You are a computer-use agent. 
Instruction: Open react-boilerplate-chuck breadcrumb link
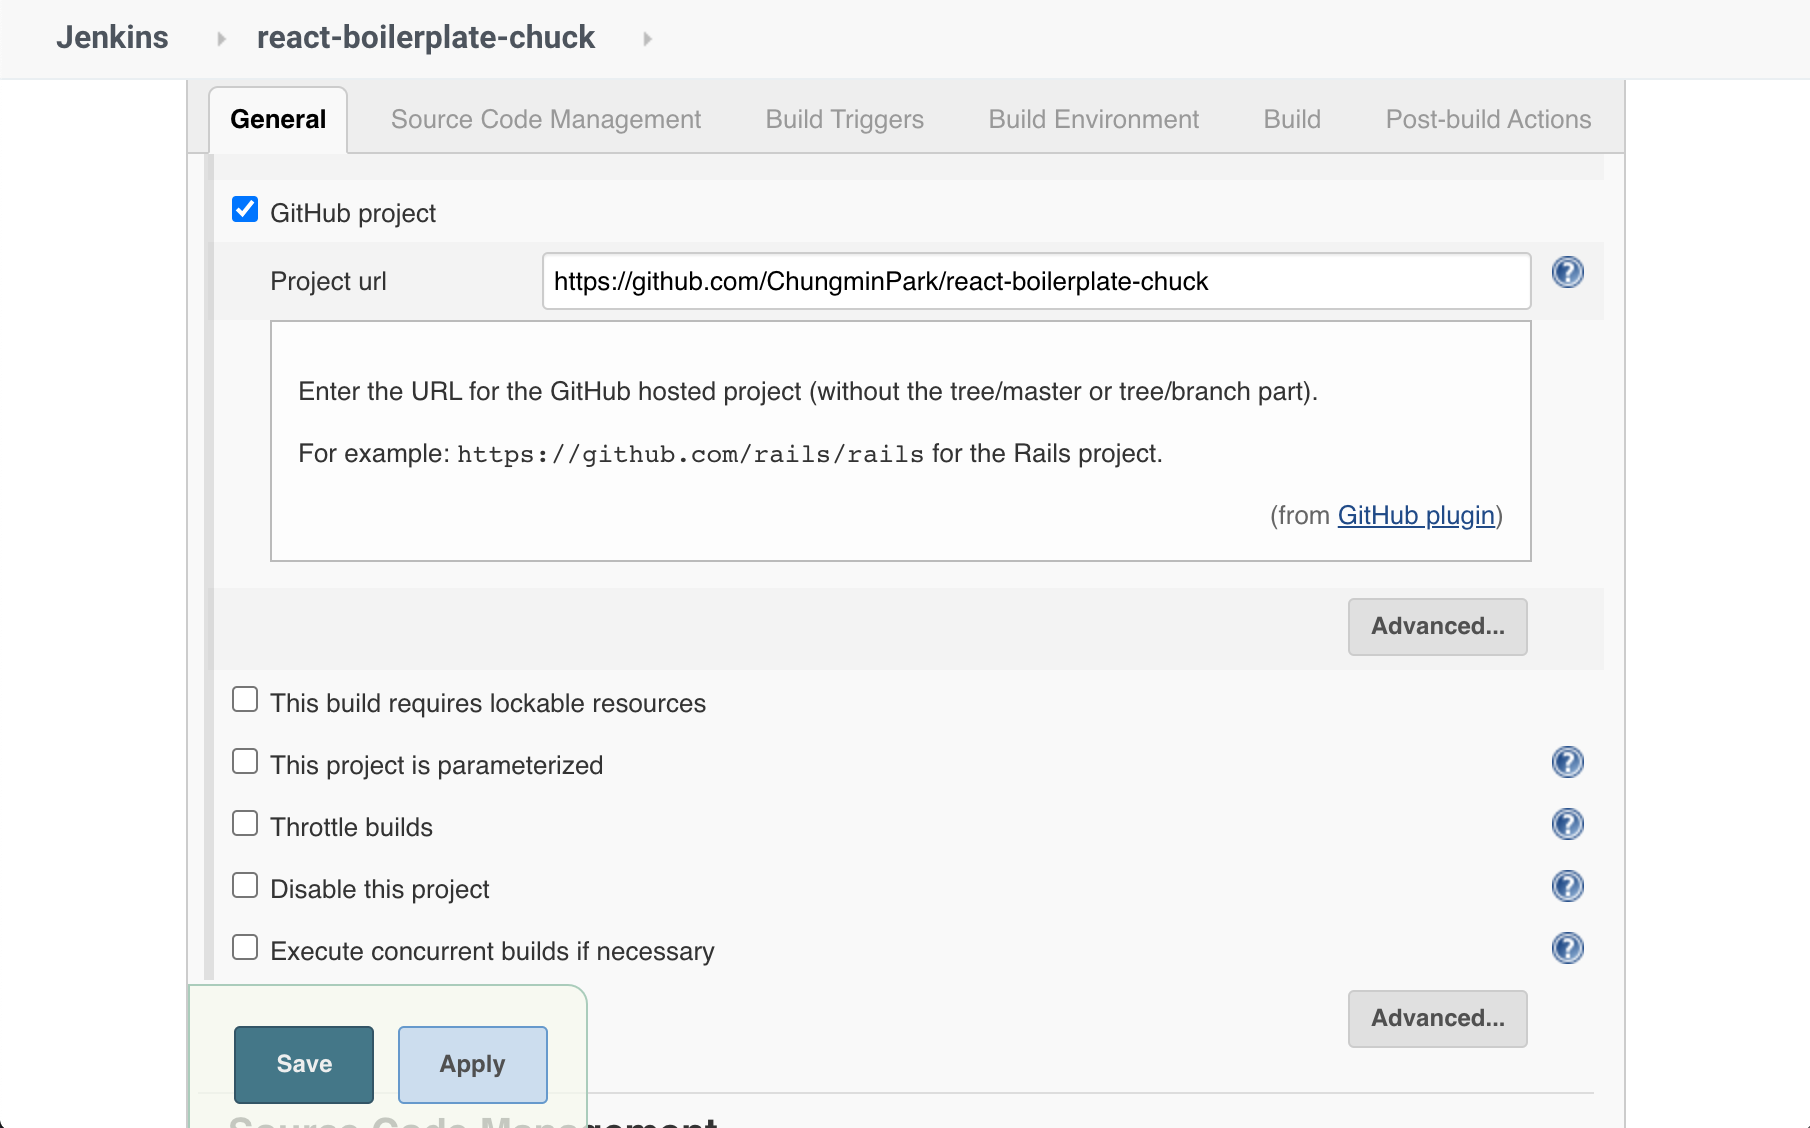coord(426,37)
